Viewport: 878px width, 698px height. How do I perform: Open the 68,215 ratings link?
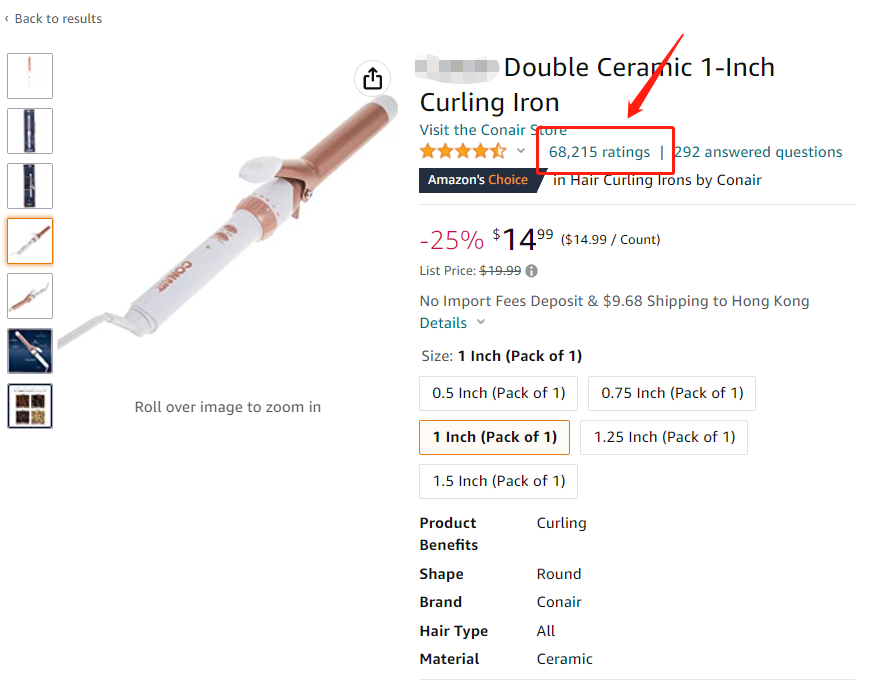(x=599, y=152)
